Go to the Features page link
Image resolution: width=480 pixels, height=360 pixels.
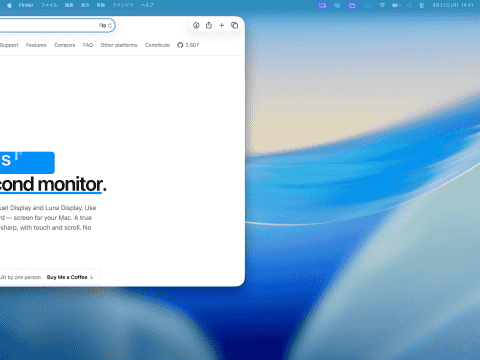36,45
